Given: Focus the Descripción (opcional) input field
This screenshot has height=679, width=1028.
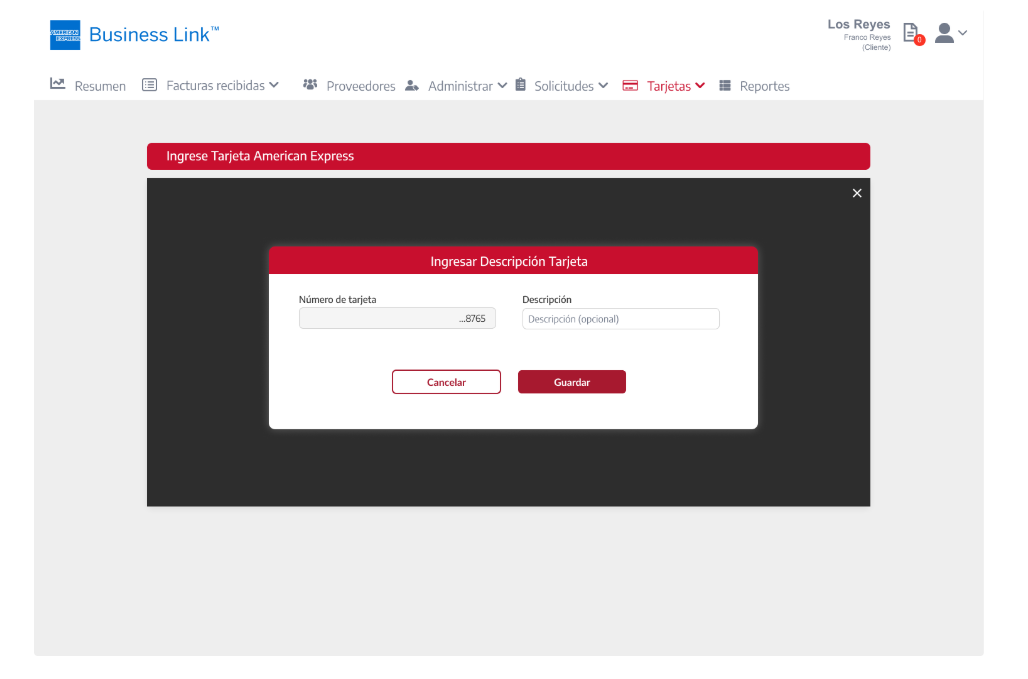Looking at the screenshot, I should point(620,319).
